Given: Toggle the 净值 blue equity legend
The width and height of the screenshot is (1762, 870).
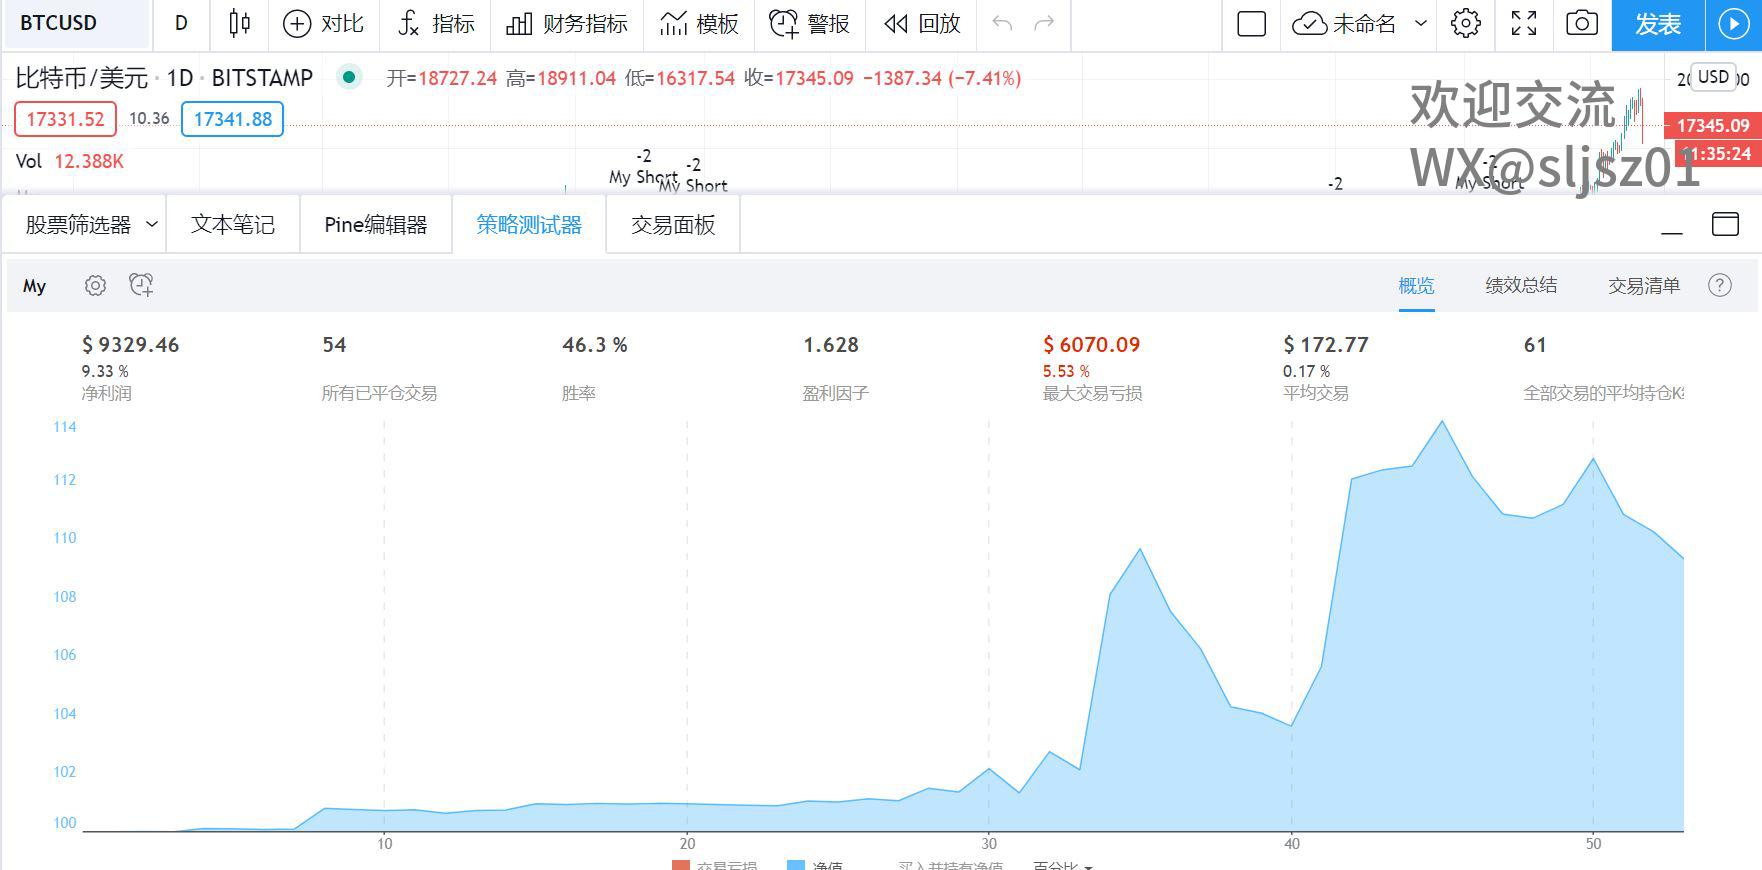Looking at the screenshot, I should point(815,865).
